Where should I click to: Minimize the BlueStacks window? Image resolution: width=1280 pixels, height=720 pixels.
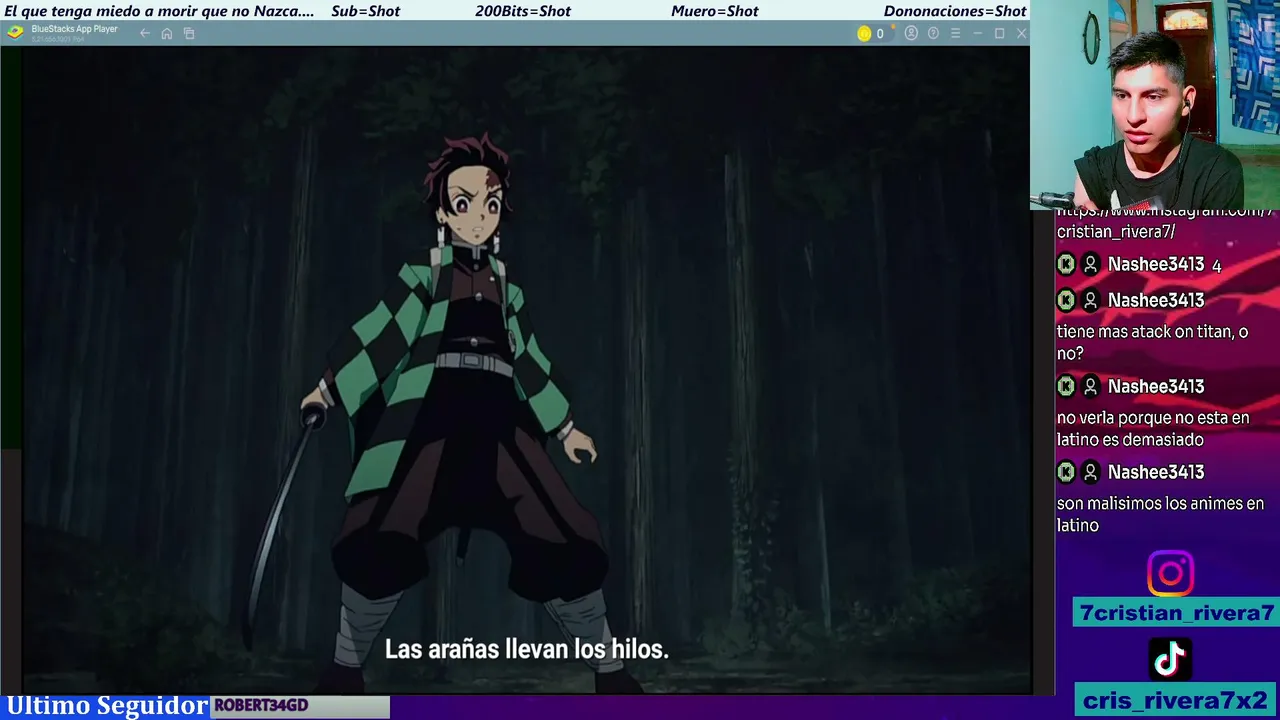[977, 33]
